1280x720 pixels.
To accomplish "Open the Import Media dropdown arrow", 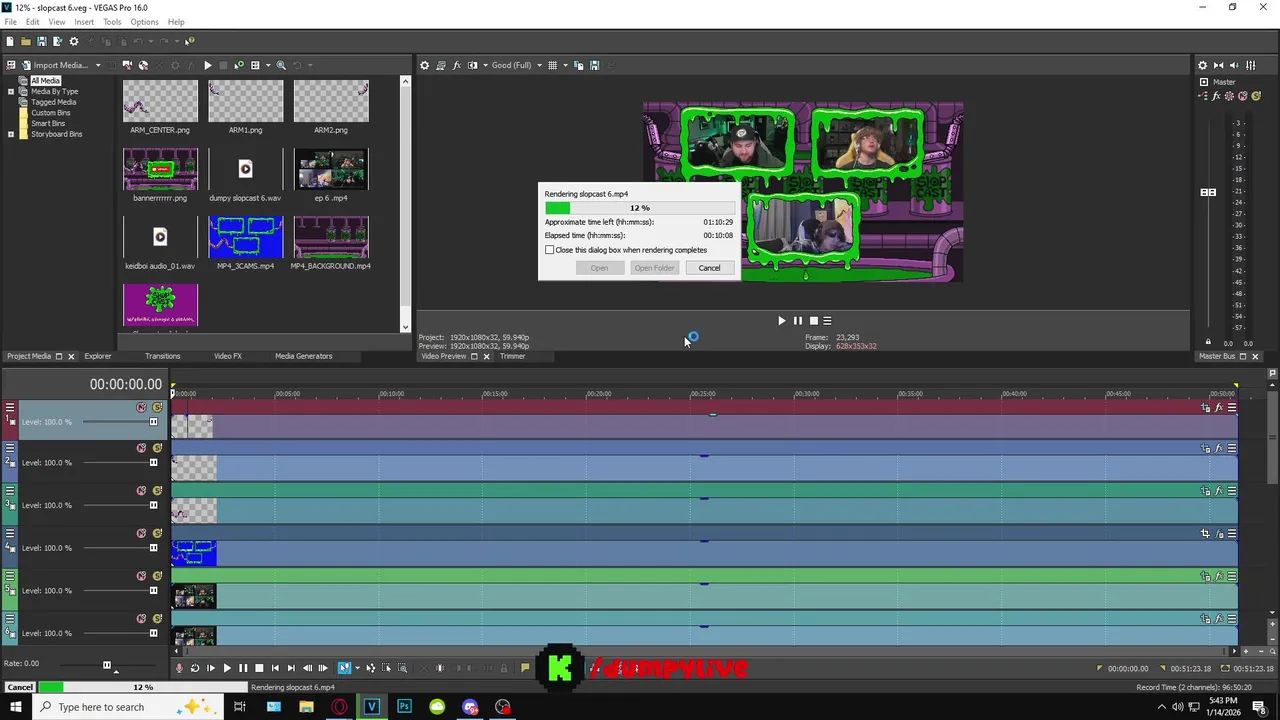I will coord(98,65).
